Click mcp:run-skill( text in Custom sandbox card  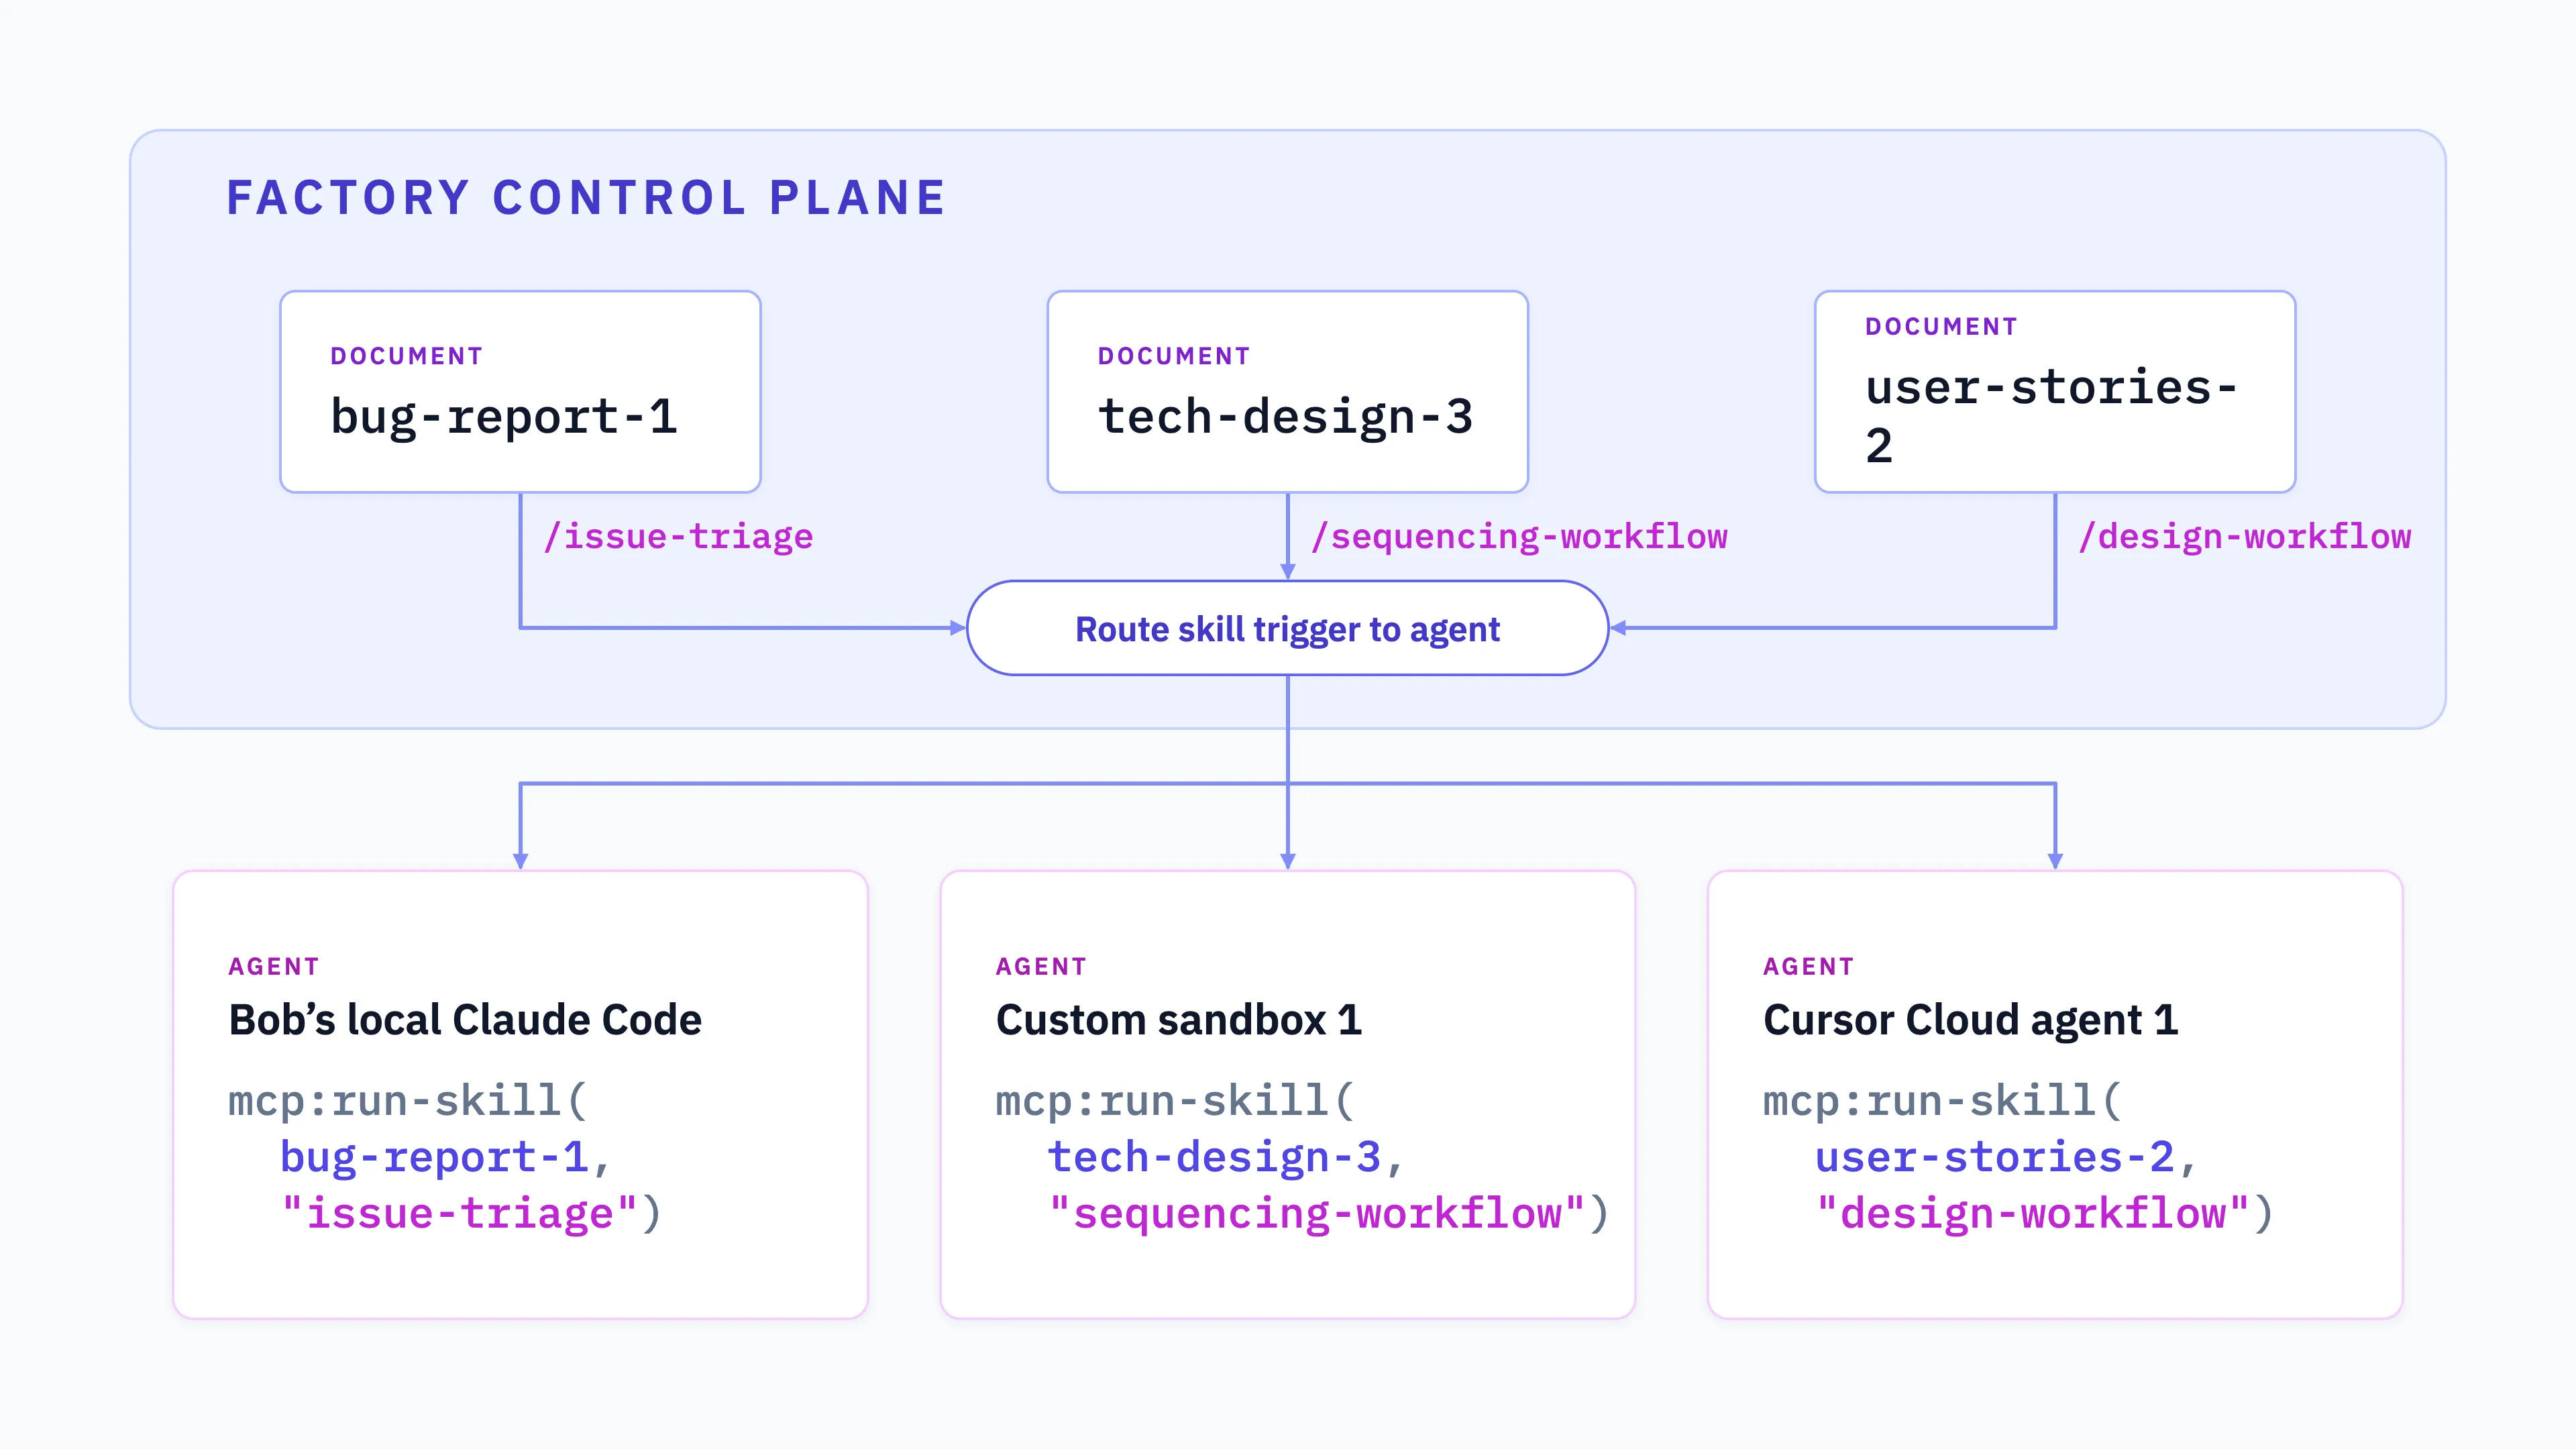pos(1175,1101)
